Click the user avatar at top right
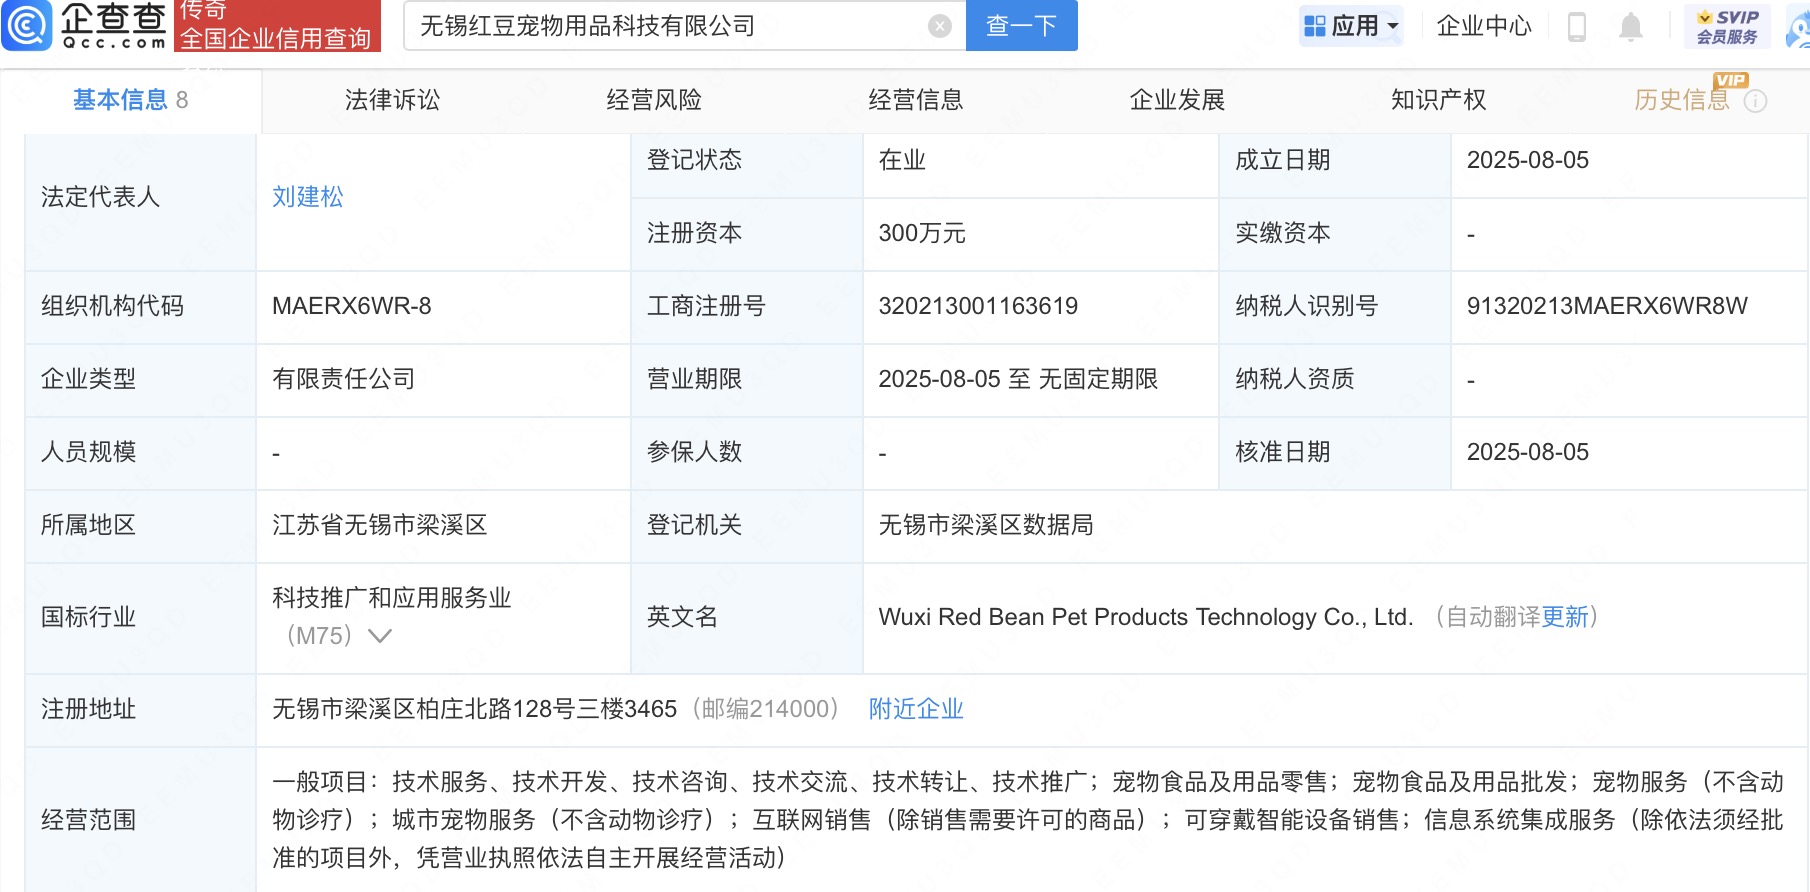Screen dimensions: 1810x892 (1799, 28)
